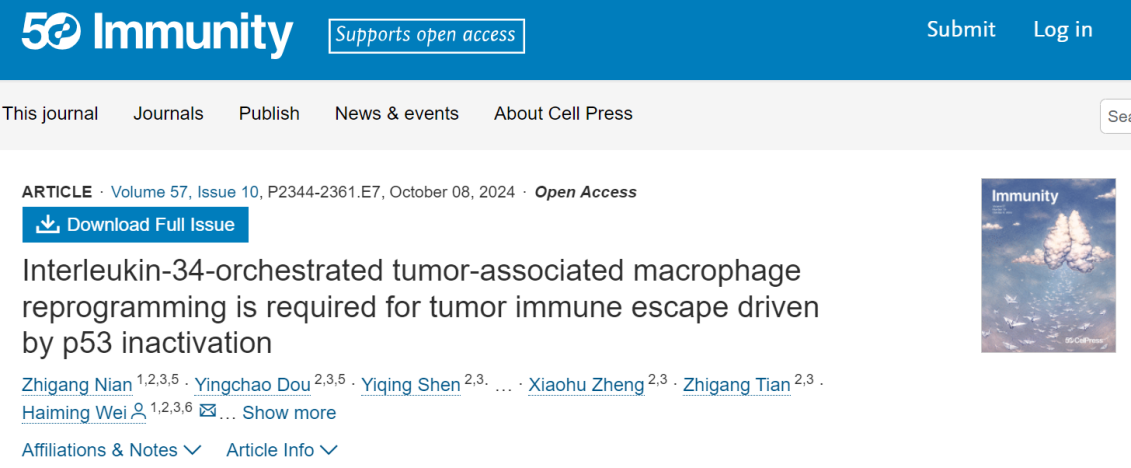
Task: Click the download icon on Download Full Issue
Action: tap(47, 225)
